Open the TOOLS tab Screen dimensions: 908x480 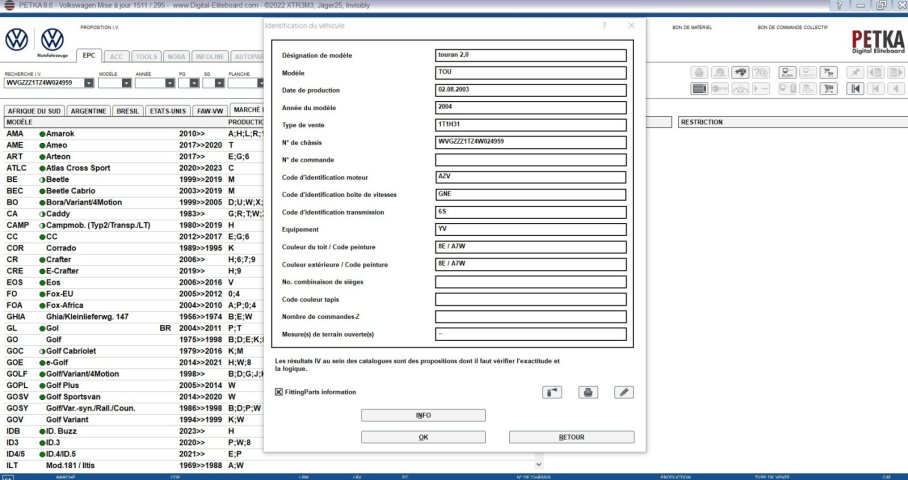click(x=146, y=57)
